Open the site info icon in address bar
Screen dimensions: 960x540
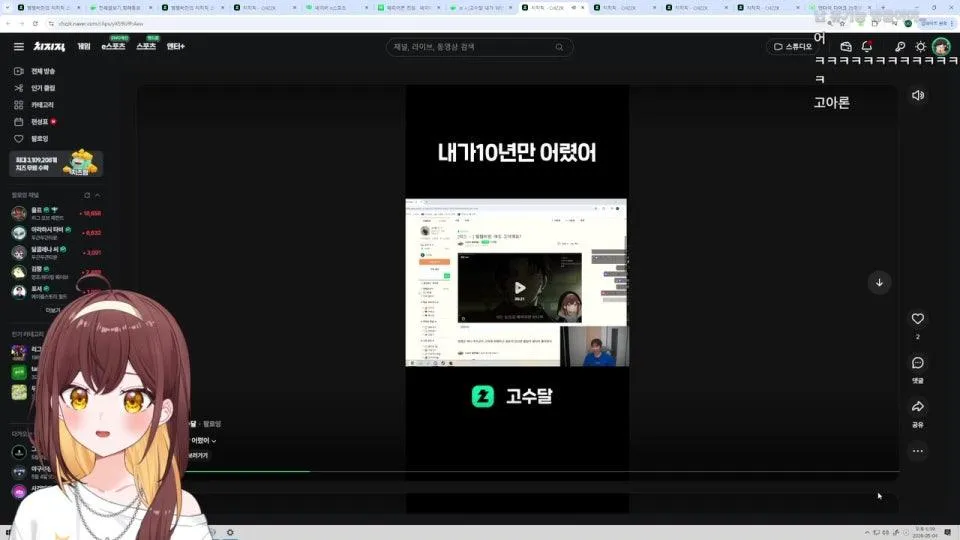(x=51, y=23)
